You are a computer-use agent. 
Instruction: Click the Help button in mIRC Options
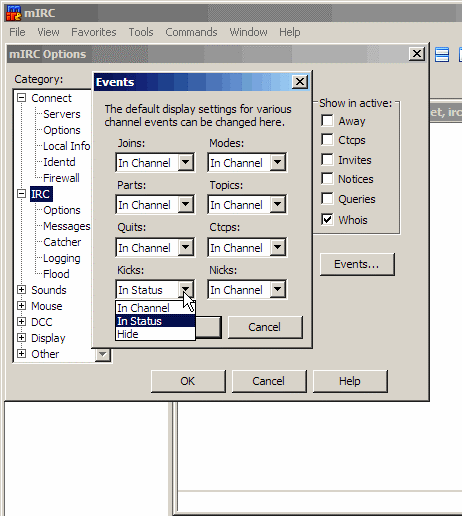click(x=350, y=381)
